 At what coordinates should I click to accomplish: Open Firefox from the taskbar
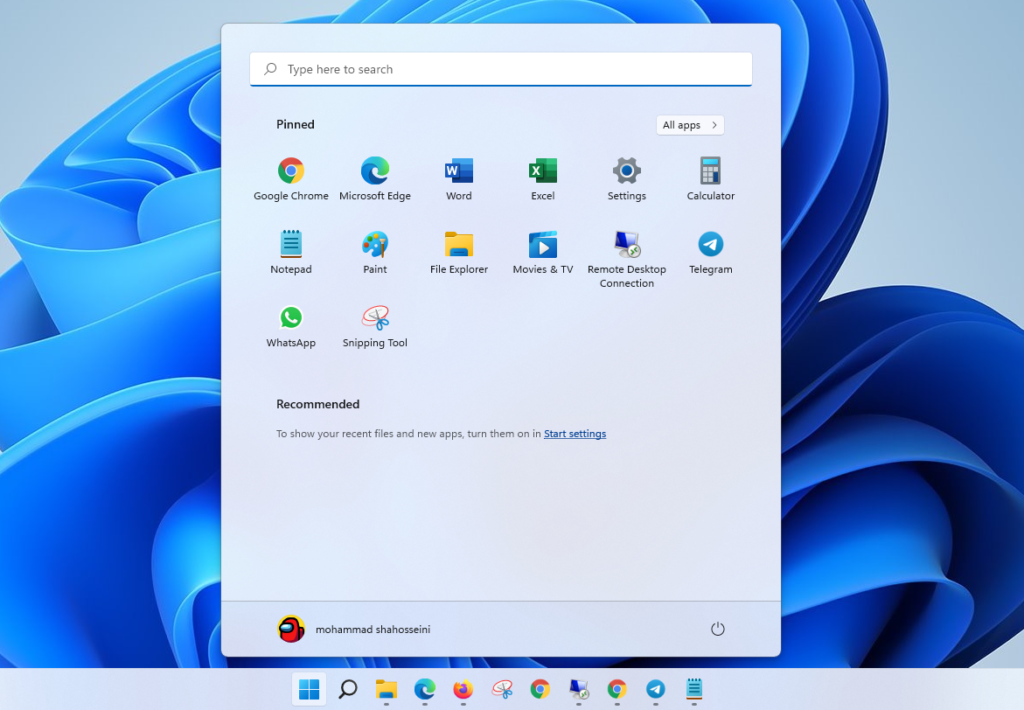[463, 688]
